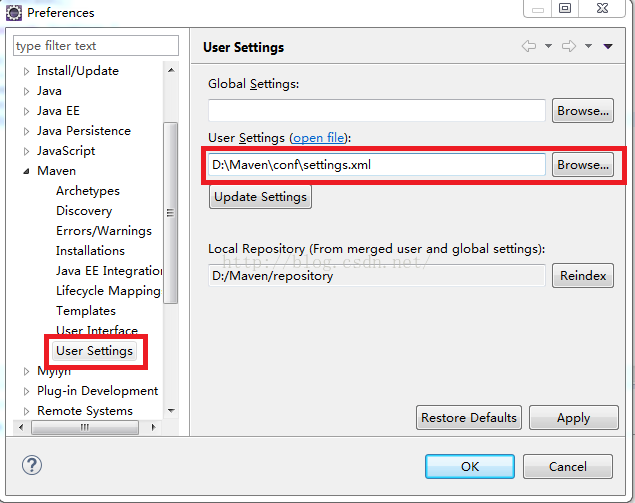635x503 pixels.
Task: Click the back navigation arrow icon
Action: point(529,46)
